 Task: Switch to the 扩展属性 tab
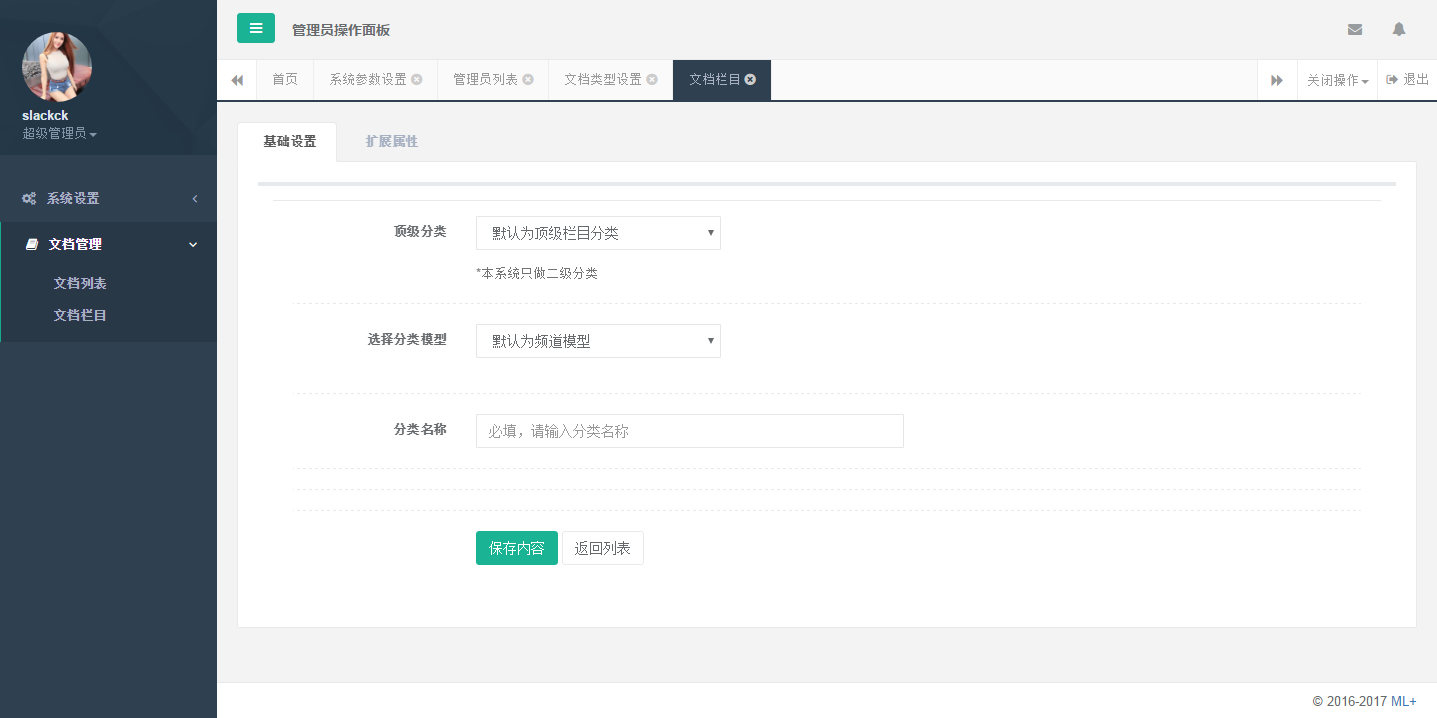(392, 141)
